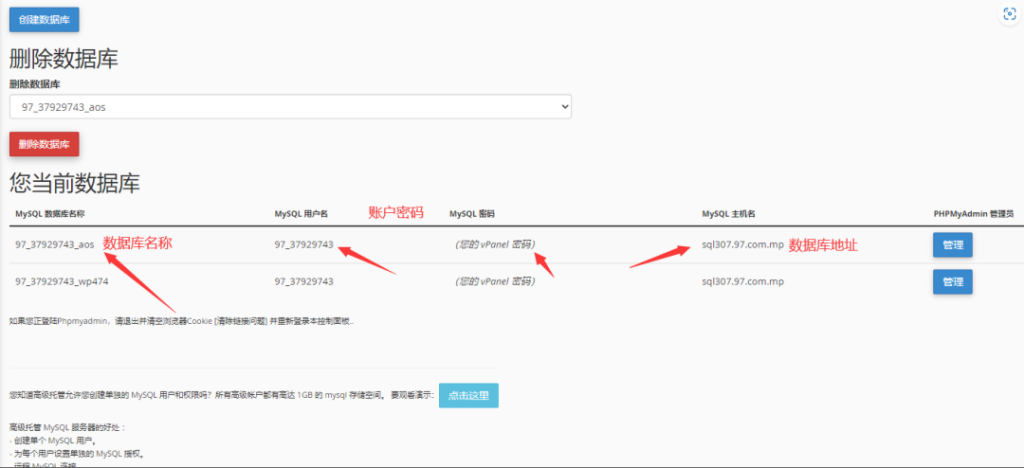Click the blue 创建数据库 button
The width and height of the screenshot is (1024, 468).
(x=44, y=19)
